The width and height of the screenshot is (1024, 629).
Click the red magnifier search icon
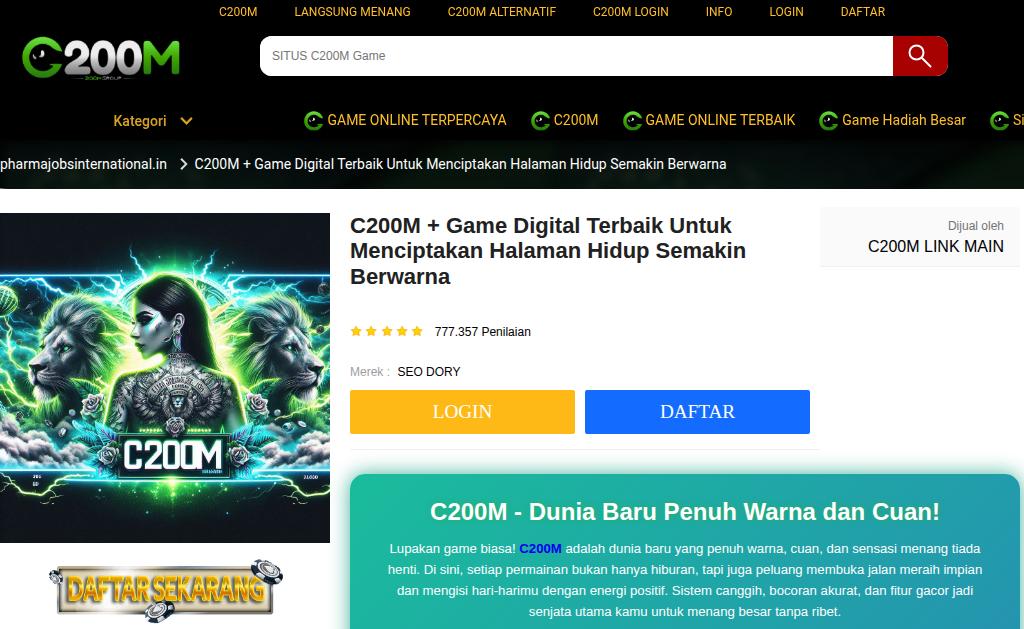(920, 56)
